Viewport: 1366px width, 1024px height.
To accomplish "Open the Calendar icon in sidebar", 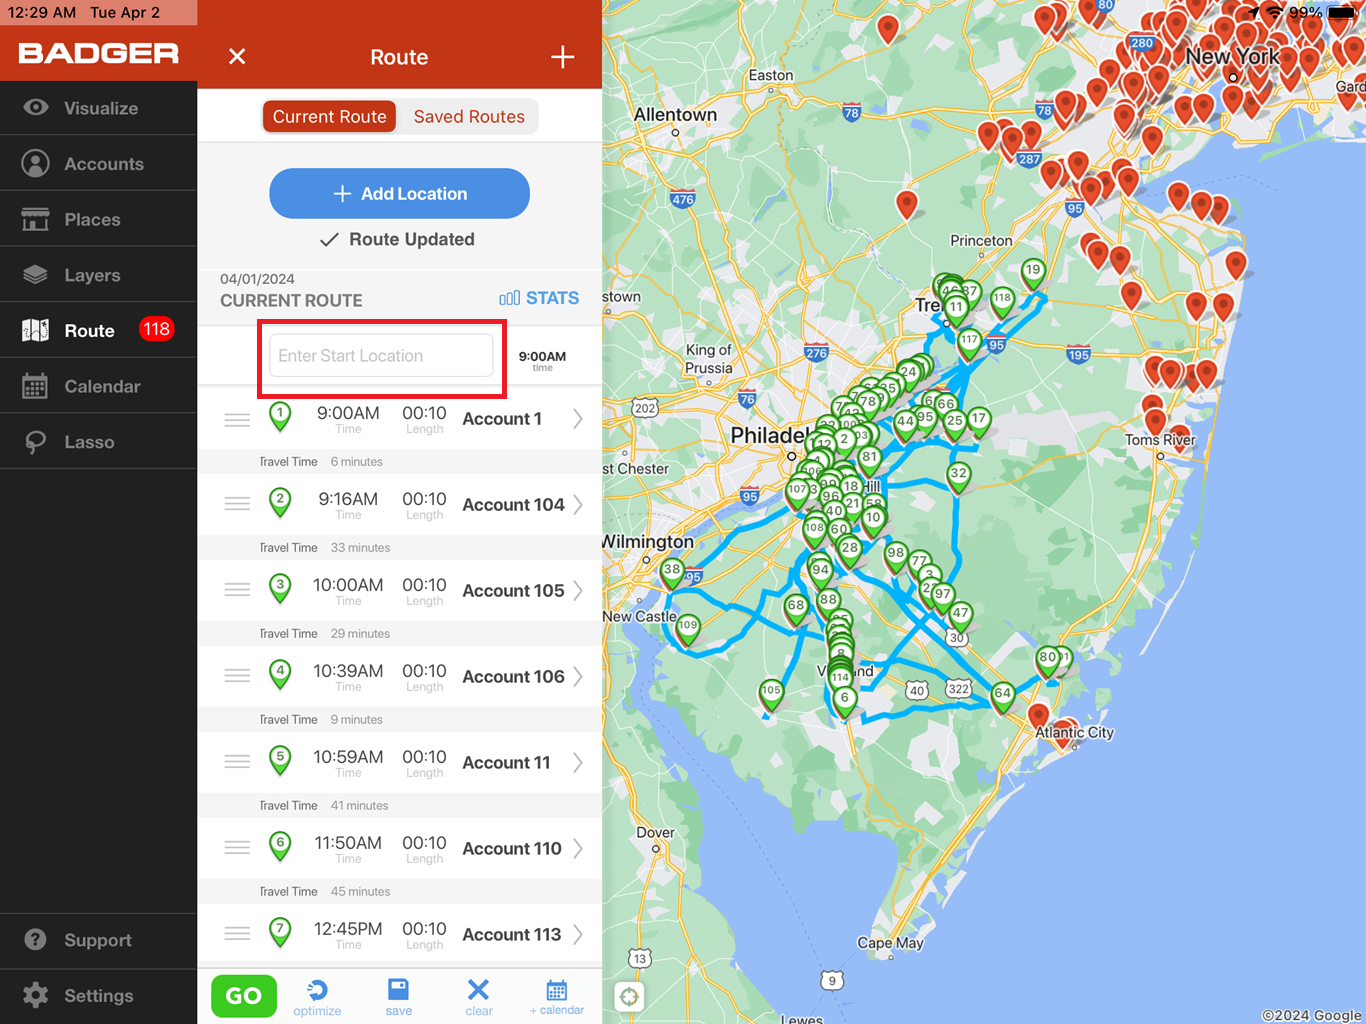I will pyautogui.click(x=36, y=386).
